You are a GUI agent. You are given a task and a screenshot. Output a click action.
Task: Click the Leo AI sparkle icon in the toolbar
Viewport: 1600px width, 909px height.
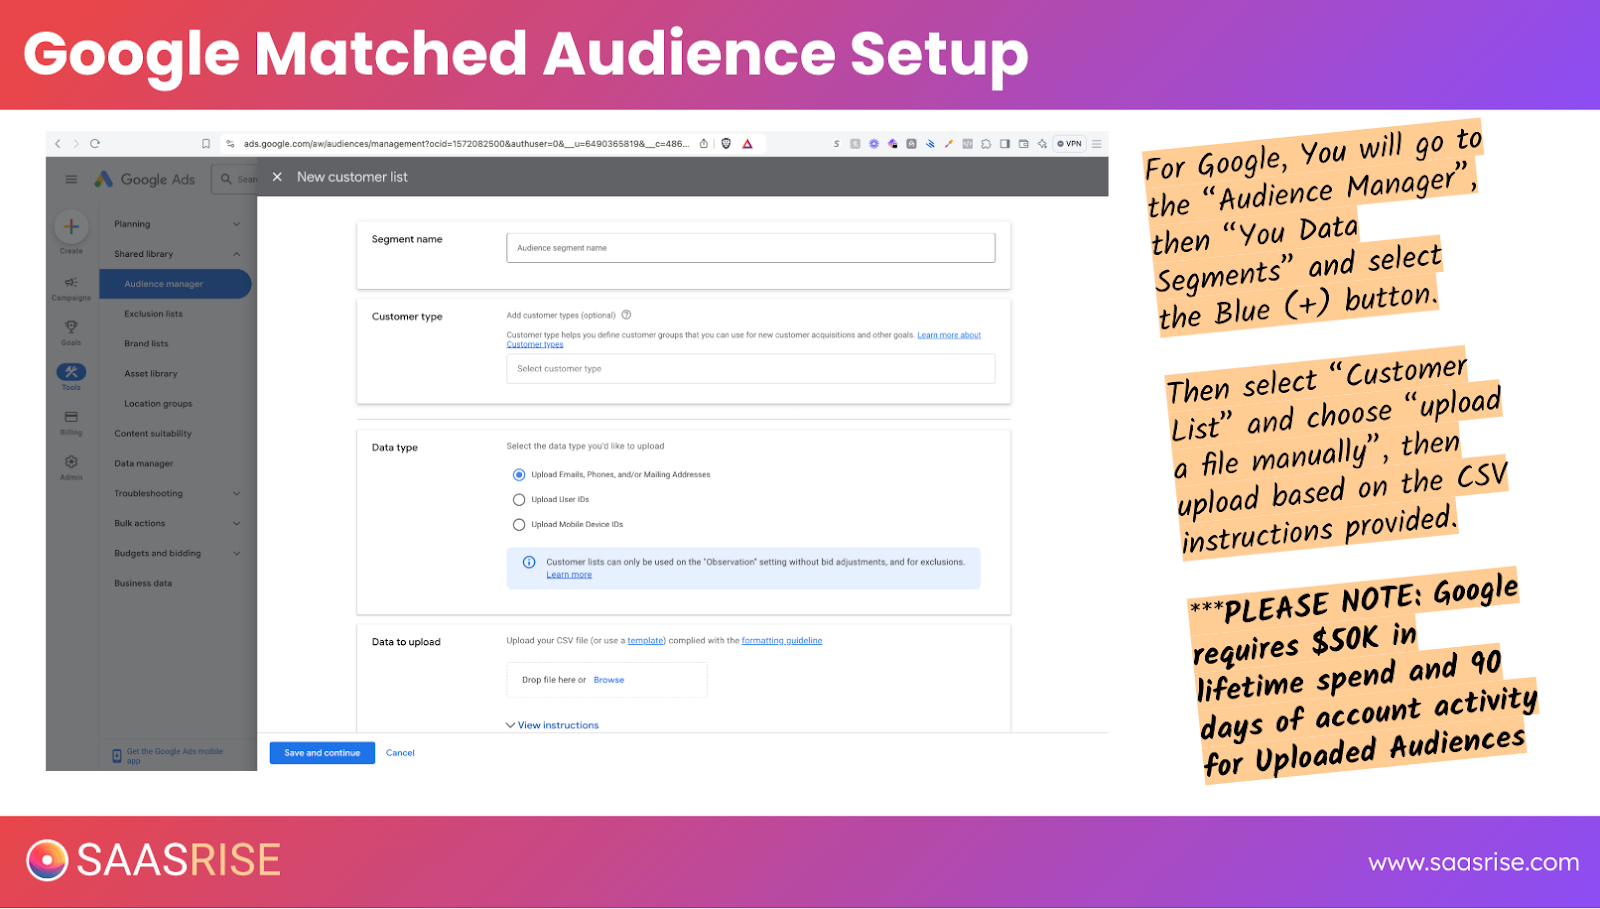coord(1042,144)
